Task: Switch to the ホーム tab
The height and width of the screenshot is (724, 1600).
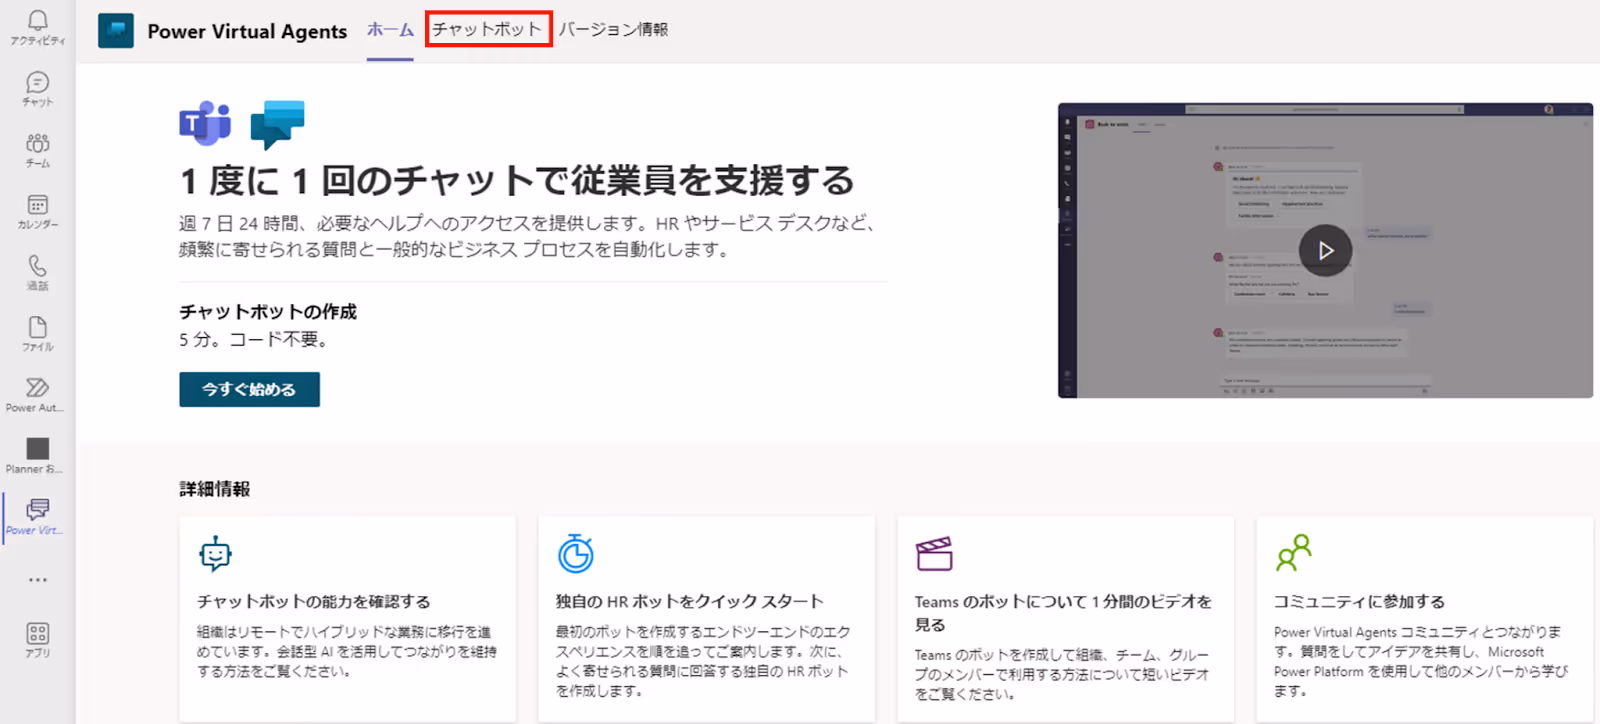Action: 390,30
